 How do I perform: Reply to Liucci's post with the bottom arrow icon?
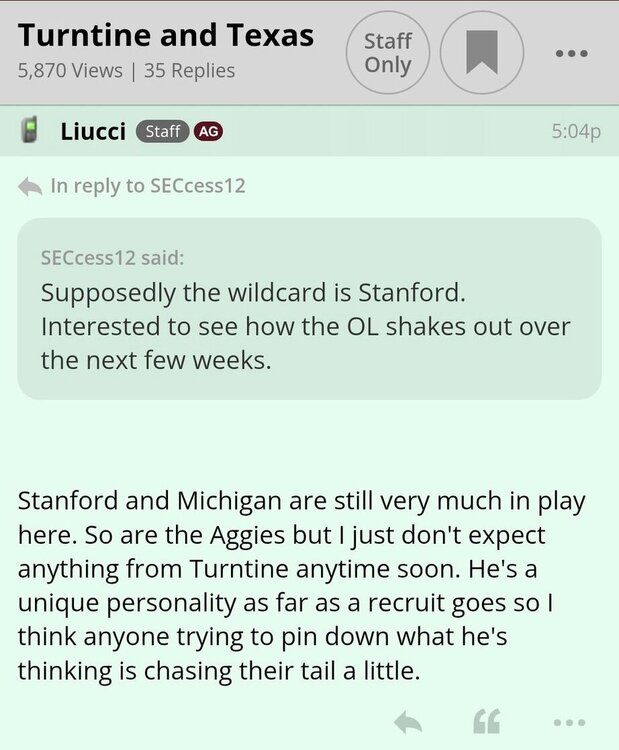pos(407,722)
